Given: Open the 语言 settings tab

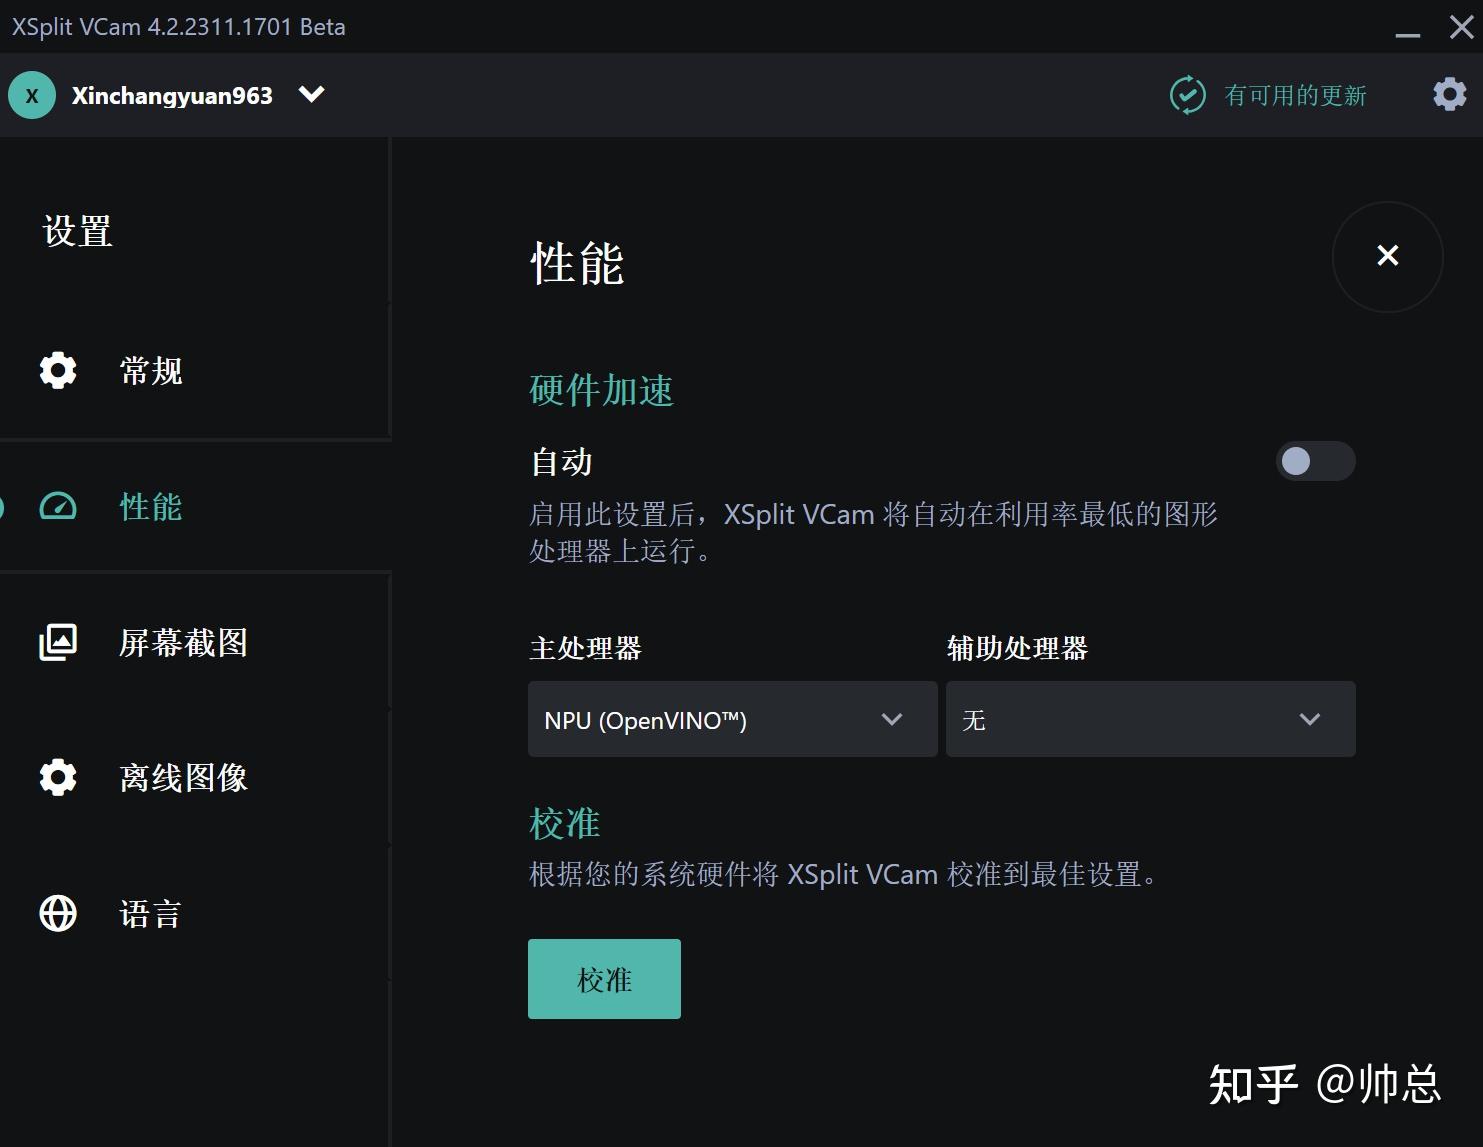Looking at the screenshot, I should point(195,913).
